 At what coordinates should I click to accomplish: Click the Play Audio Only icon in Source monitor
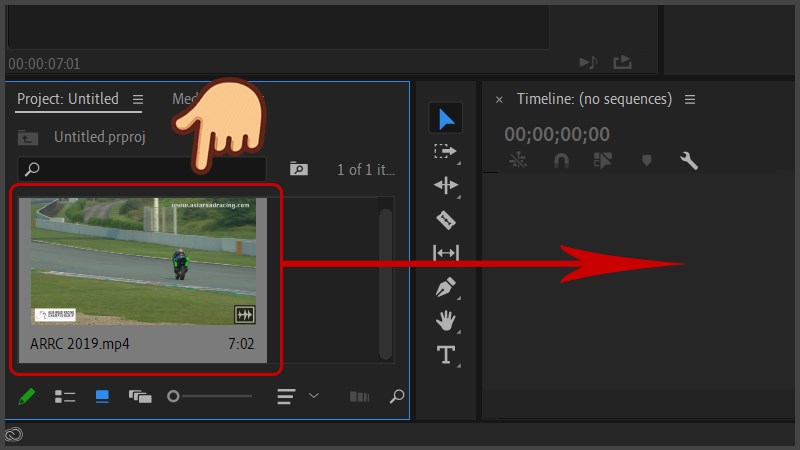pos(588,63)
